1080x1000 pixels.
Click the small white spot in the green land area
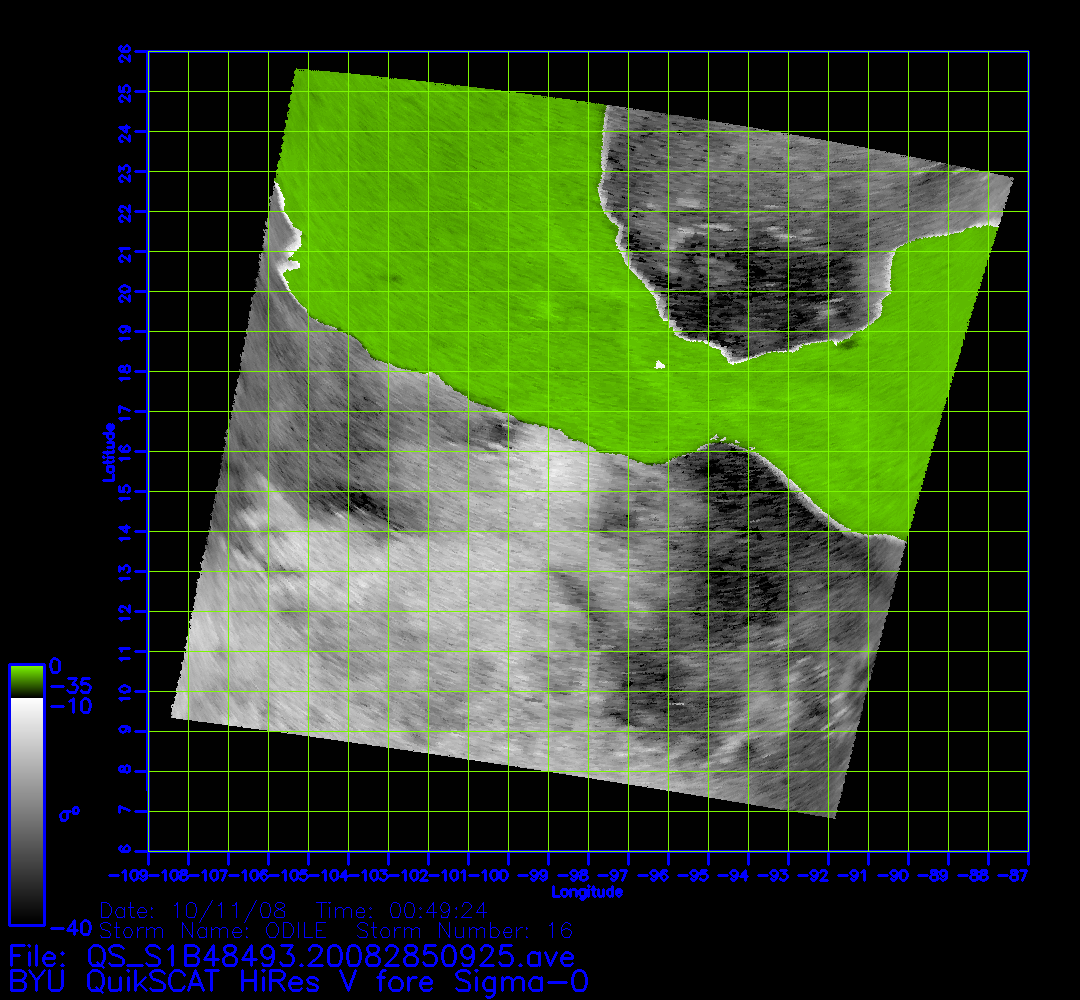click(659, 365)
